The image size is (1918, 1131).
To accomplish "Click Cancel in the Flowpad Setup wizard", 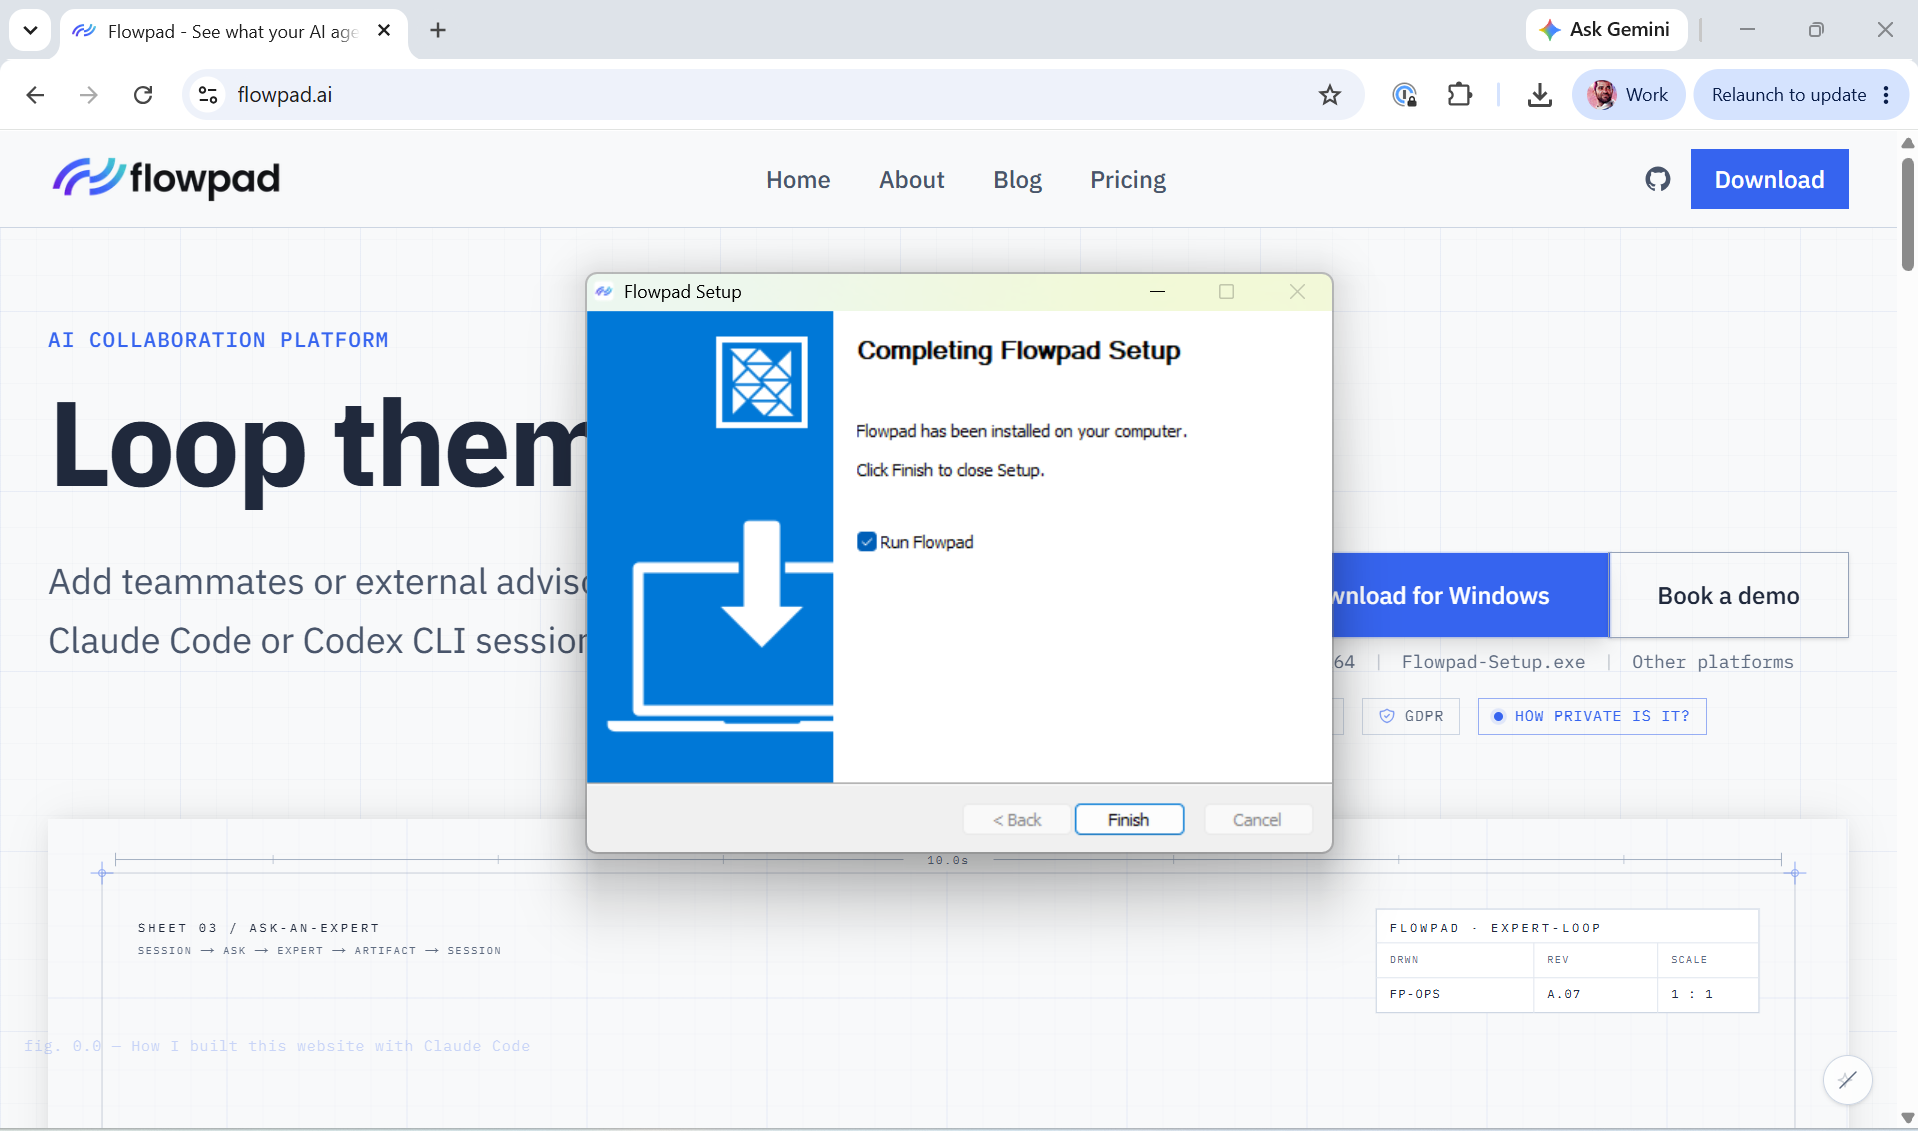I will 1257,820.
